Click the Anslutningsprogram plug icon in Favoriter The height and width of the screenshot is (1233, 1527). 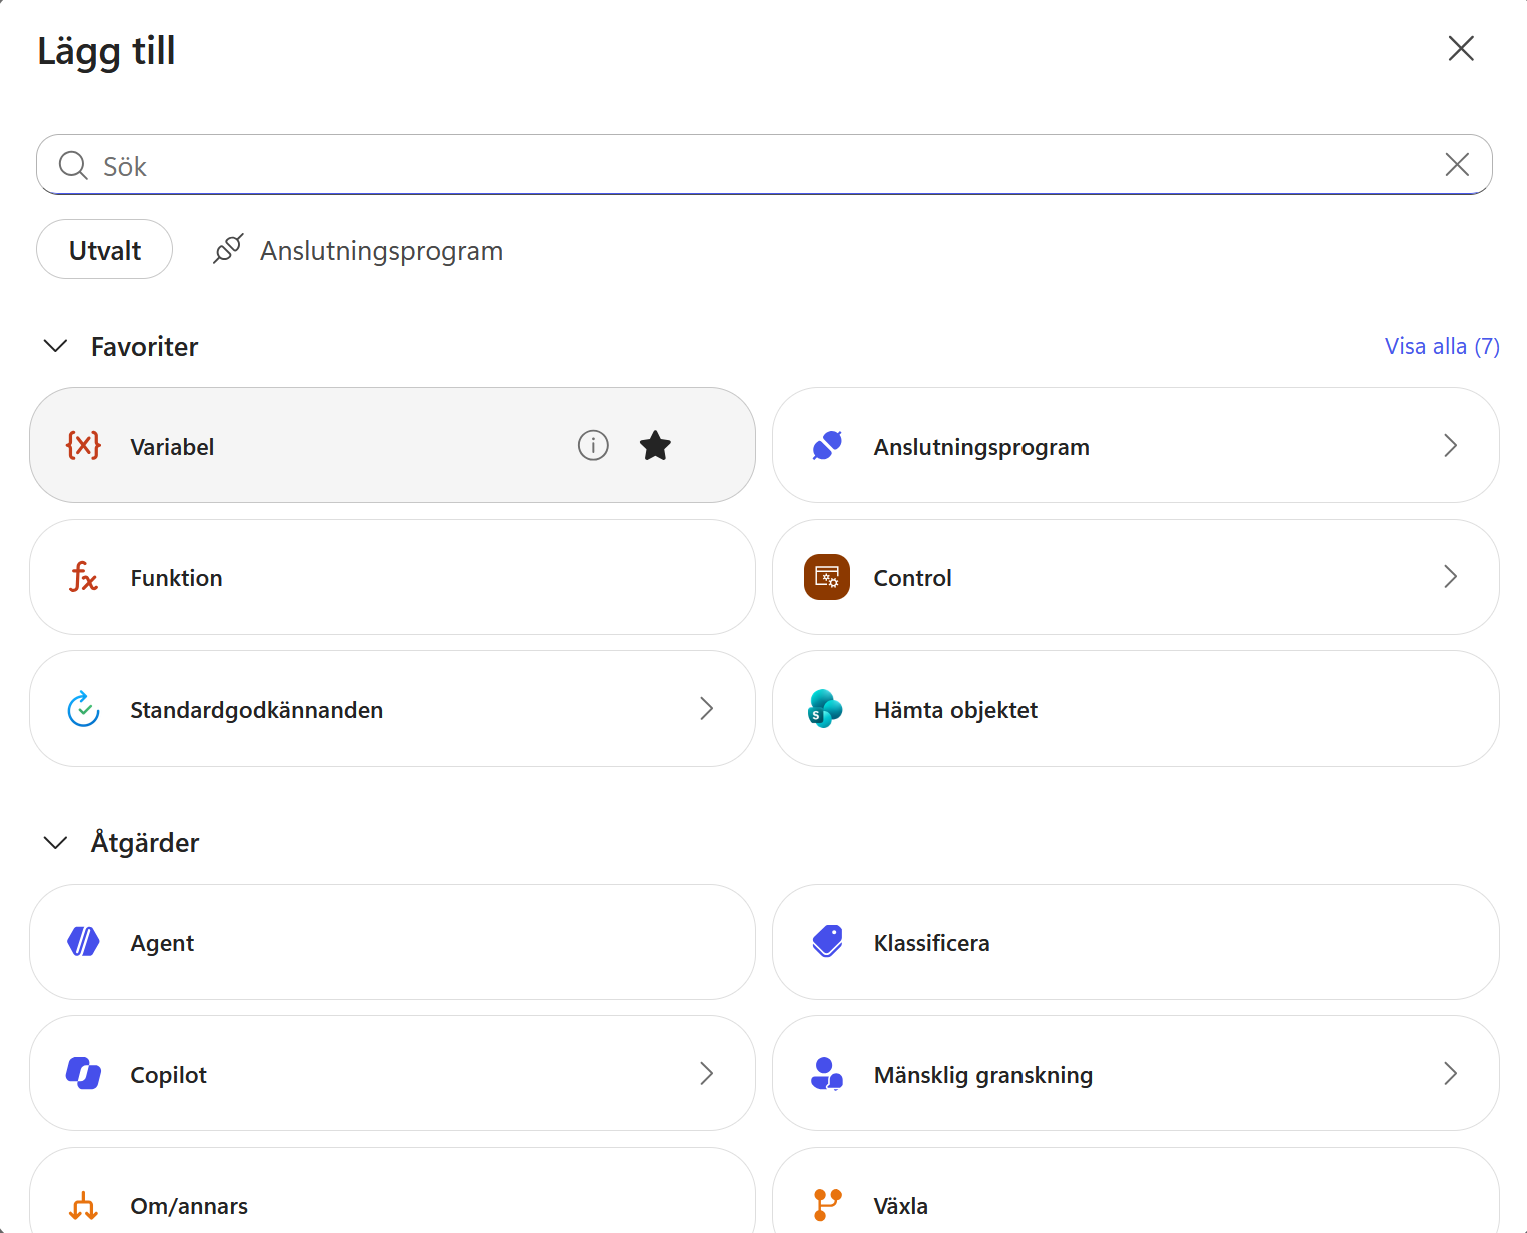tap(827, 445)
